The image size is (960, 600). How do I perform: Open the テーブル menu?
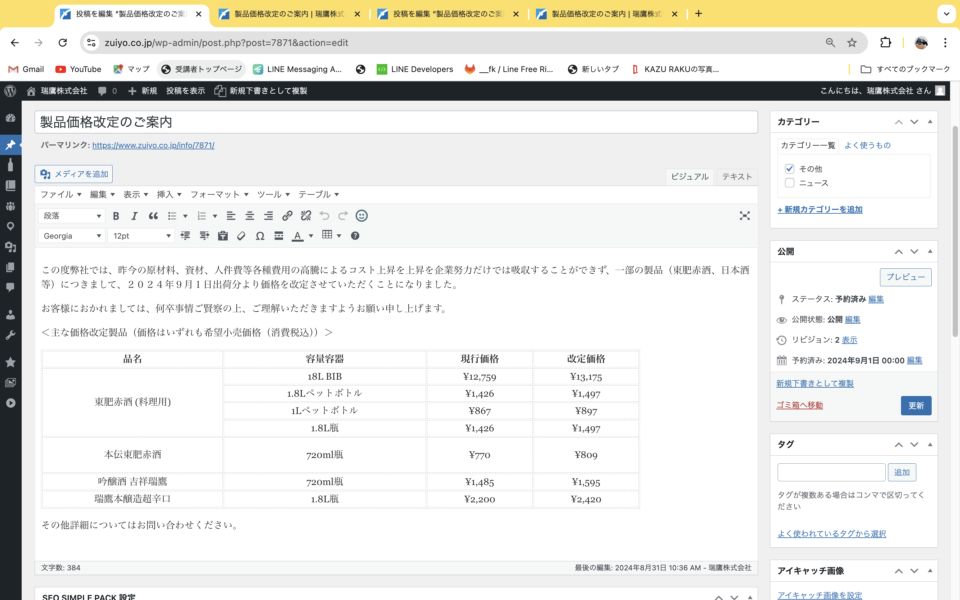(x=318, y=194)
